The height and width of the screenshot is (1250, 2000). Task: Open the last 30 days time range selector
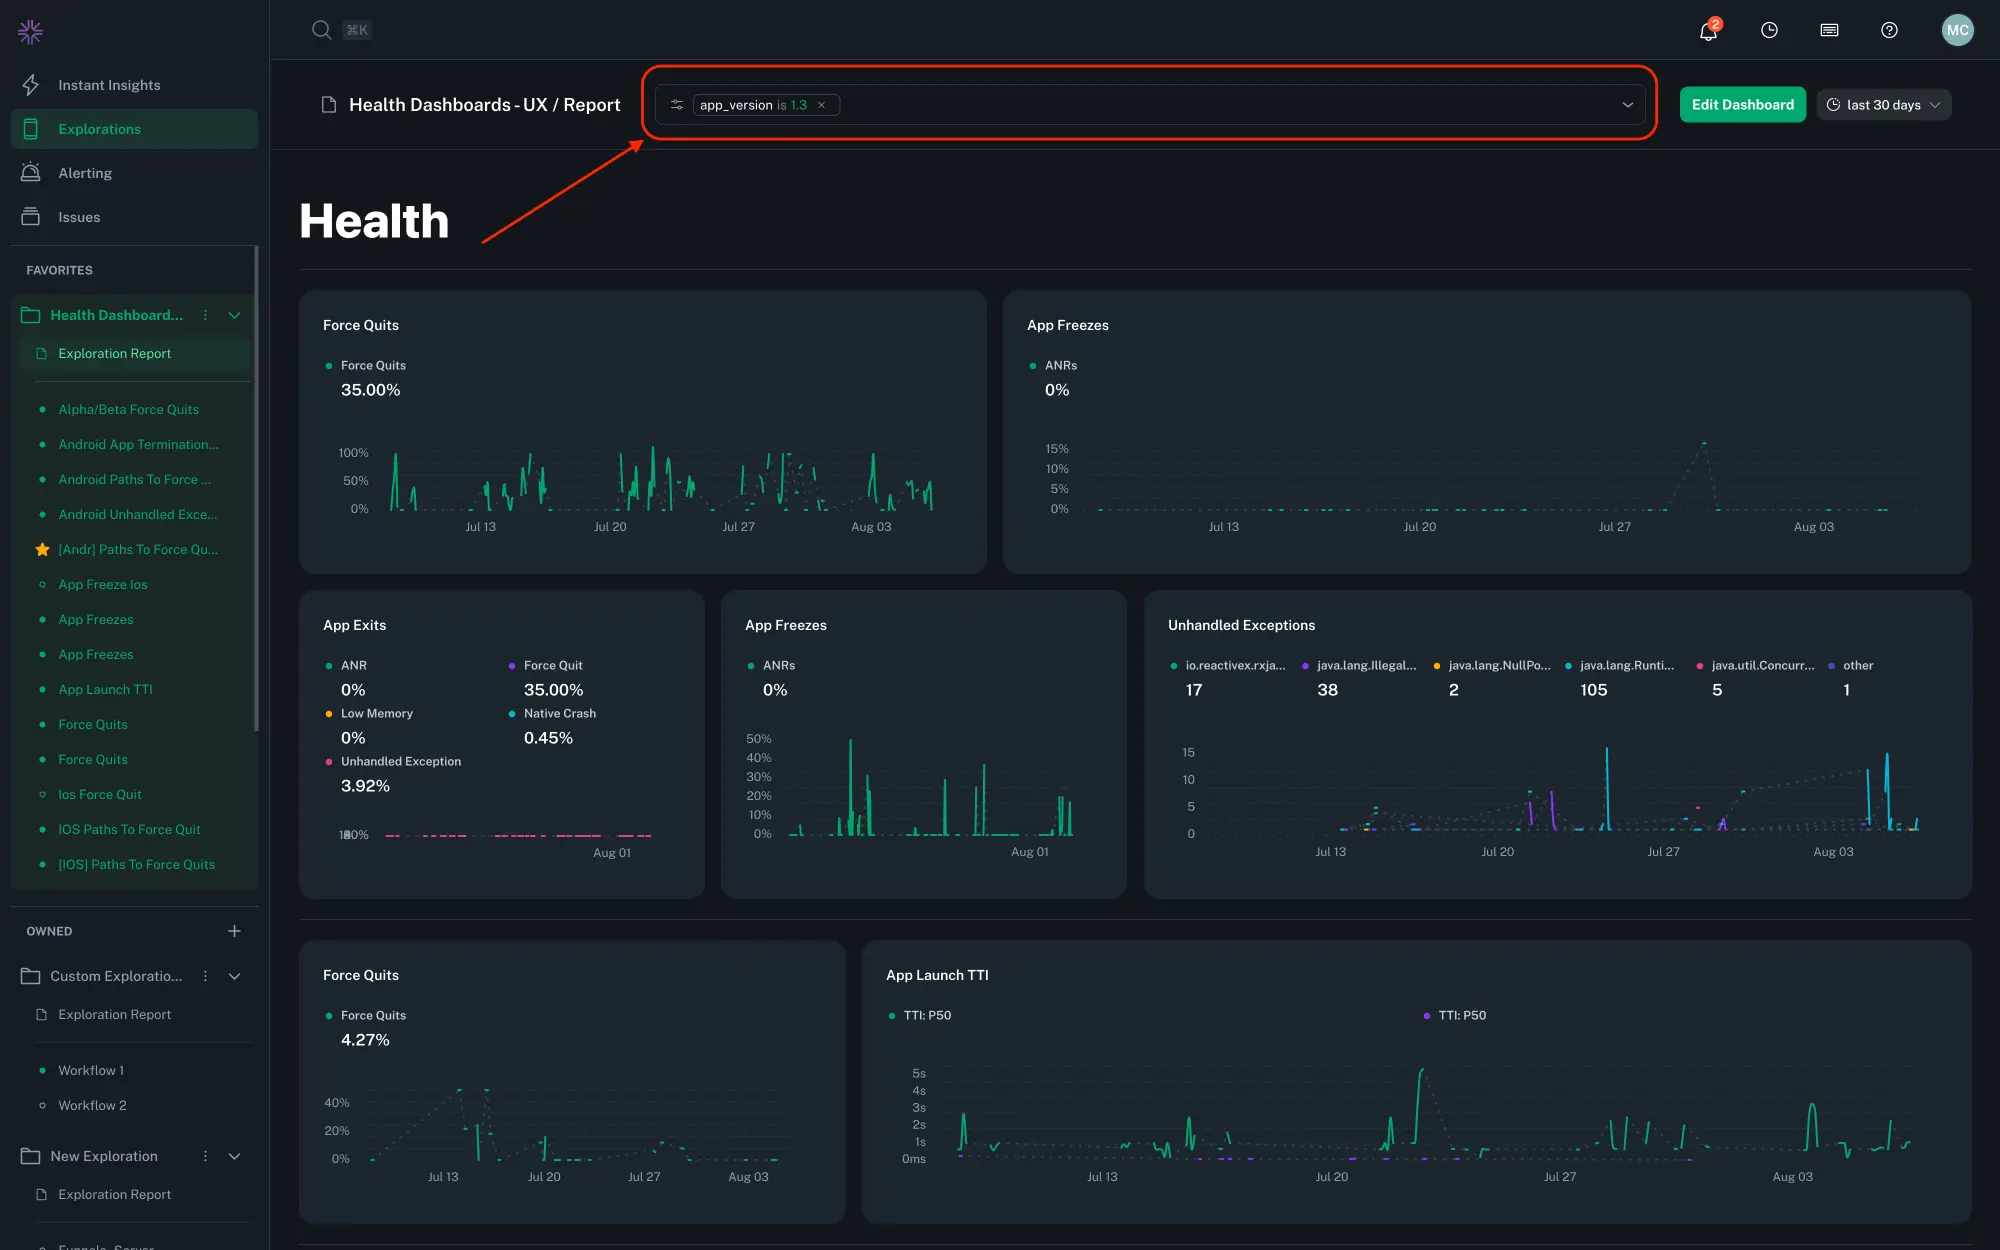tap(1883, 104)
